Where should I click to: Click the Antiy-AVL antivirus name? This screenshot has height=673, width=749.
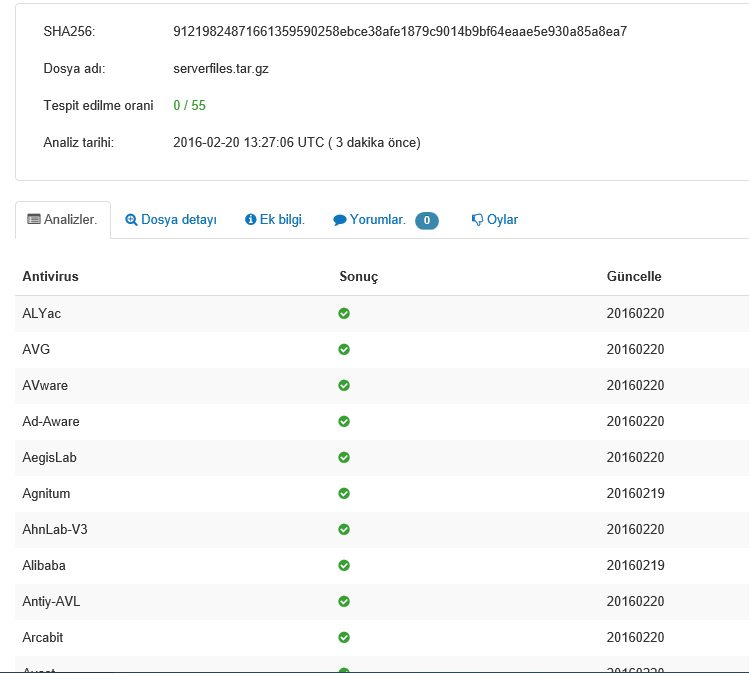[x=51, y=601]
